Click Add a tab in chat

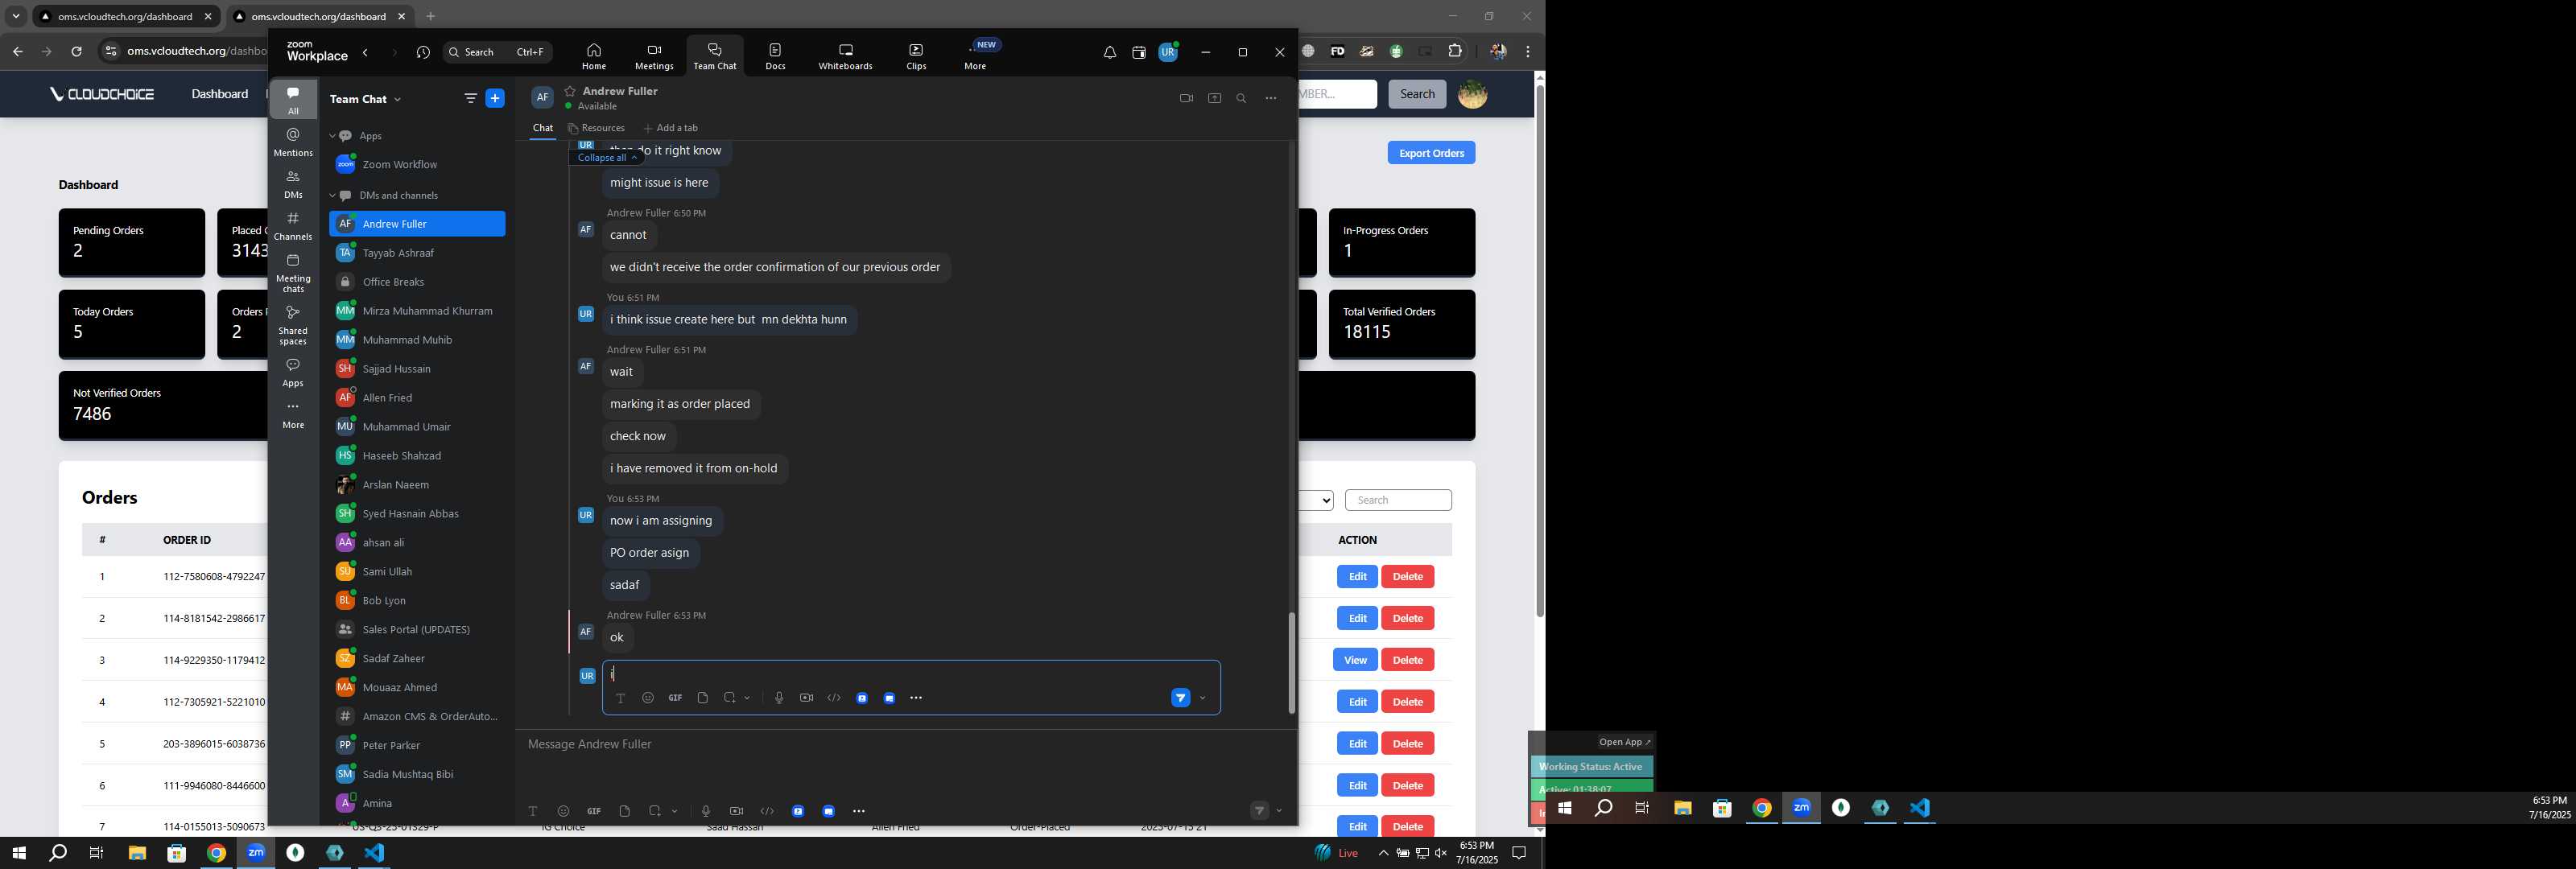pos(671,128)
